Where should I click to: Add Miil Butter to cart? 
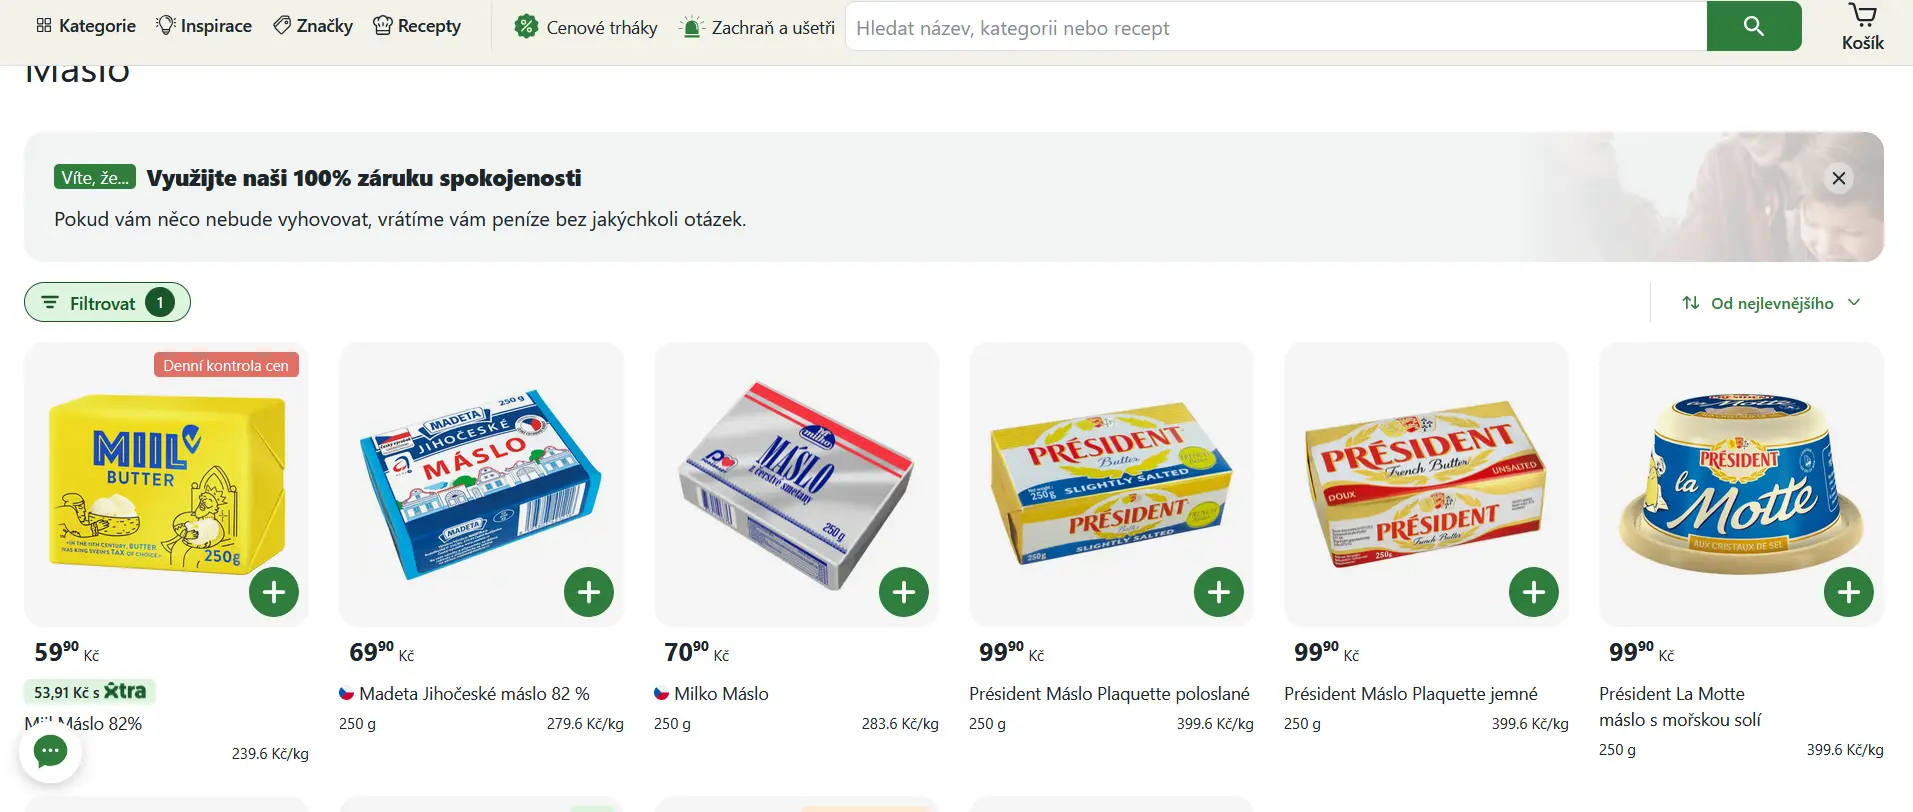(274, 592)
